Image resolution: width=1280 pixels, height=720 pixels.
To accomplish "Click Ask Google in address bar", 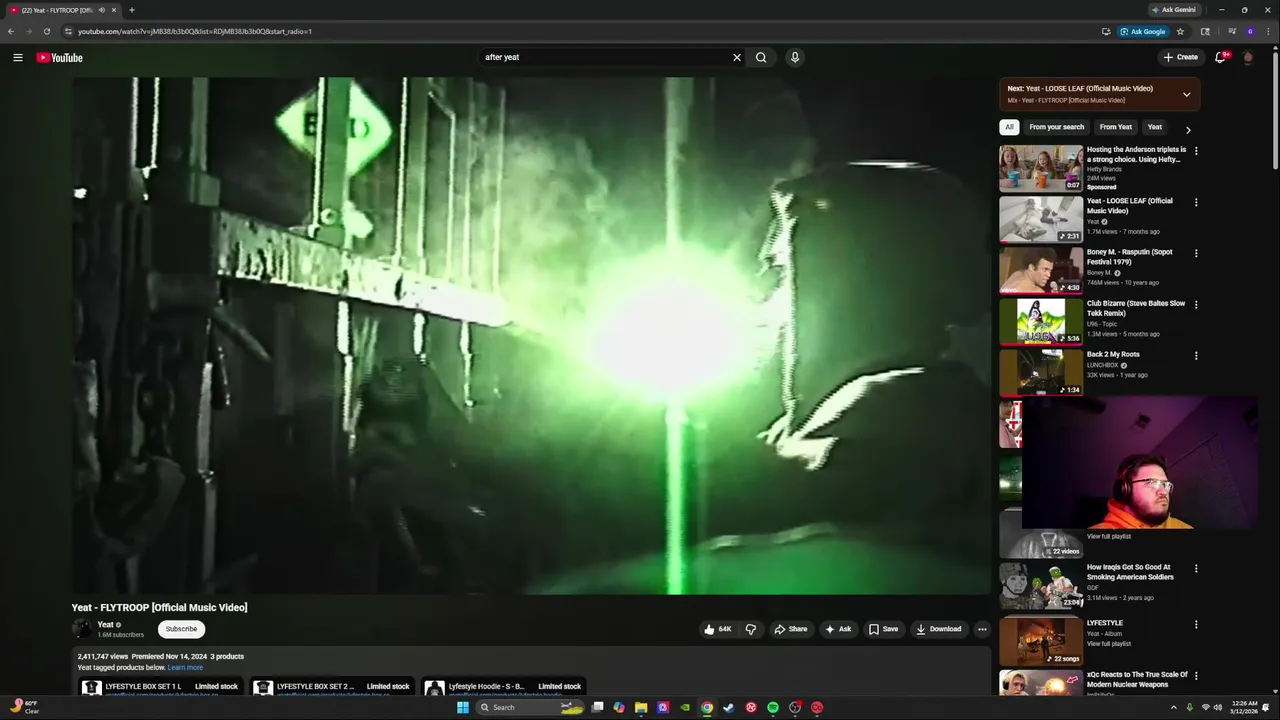I will [1143, 31].
